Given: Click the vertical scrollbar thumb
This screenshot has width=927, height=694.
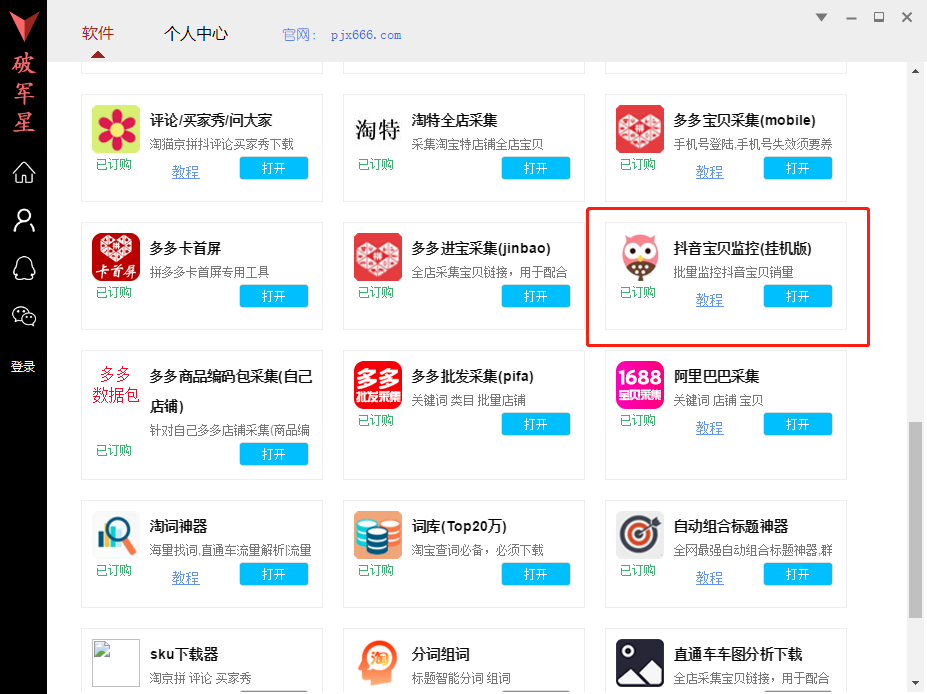Looking at the screenshot, I should [x=915, y=520].
